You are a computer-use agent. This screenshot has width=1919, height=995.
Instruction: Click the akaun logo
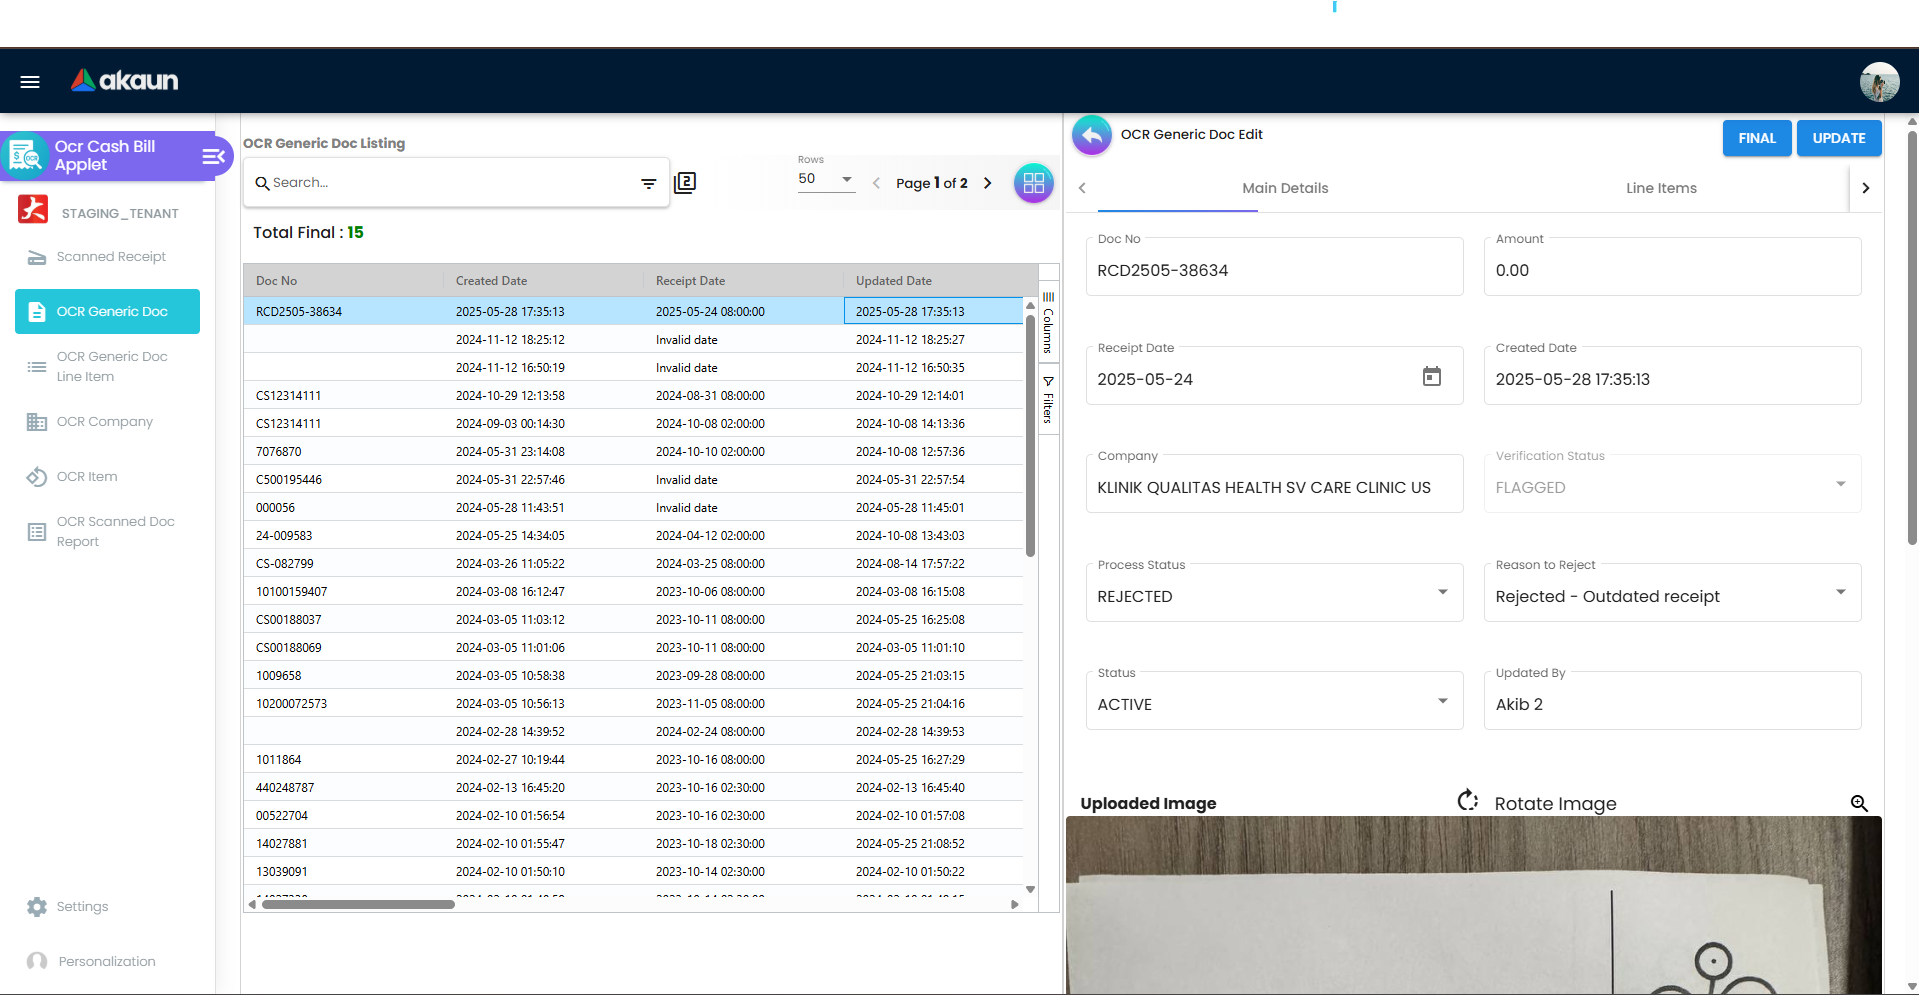point(125,81)
